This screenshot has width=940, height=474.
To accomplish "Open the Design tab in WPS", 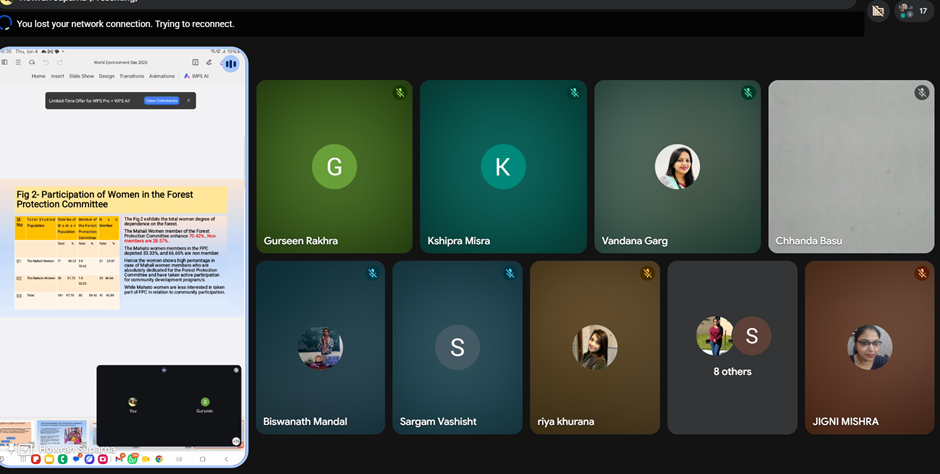I will [107, 76].
